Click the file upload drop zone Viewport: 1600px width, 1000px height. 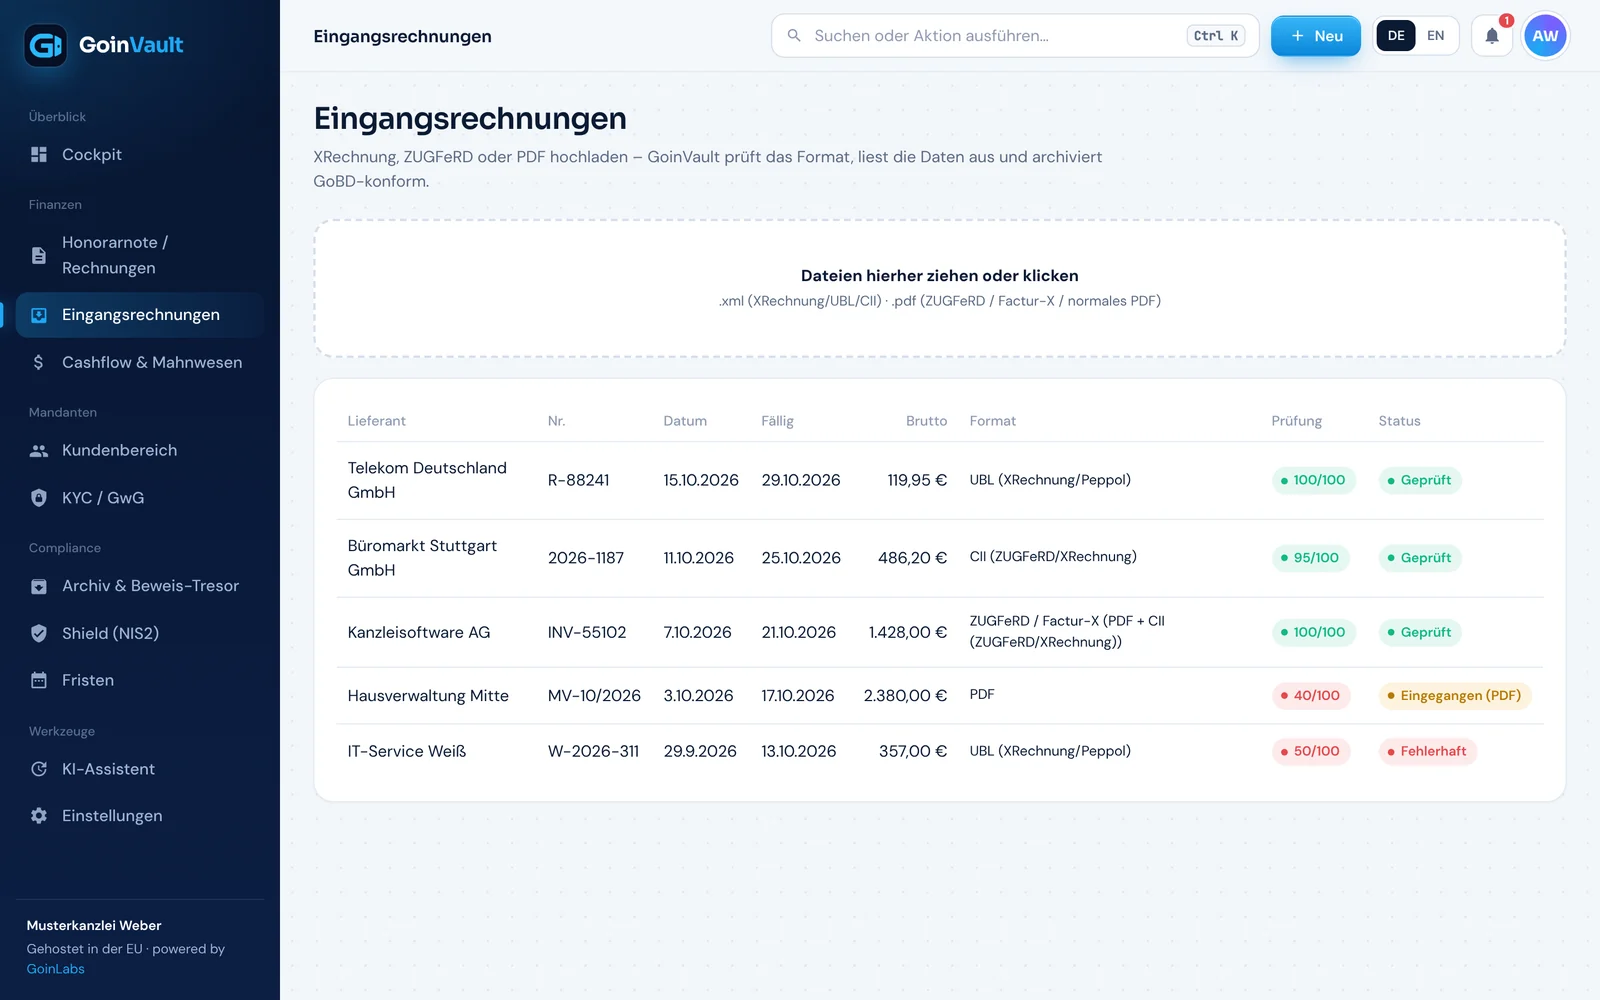(x=940, y=288)
